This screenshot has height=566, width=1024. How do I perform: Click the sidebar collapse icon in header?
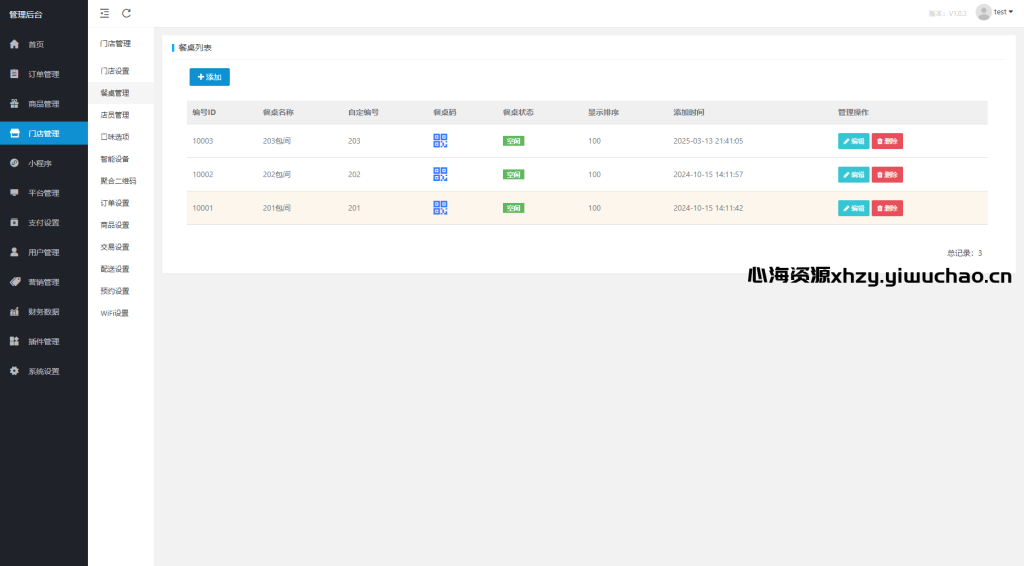coord(105,13)
